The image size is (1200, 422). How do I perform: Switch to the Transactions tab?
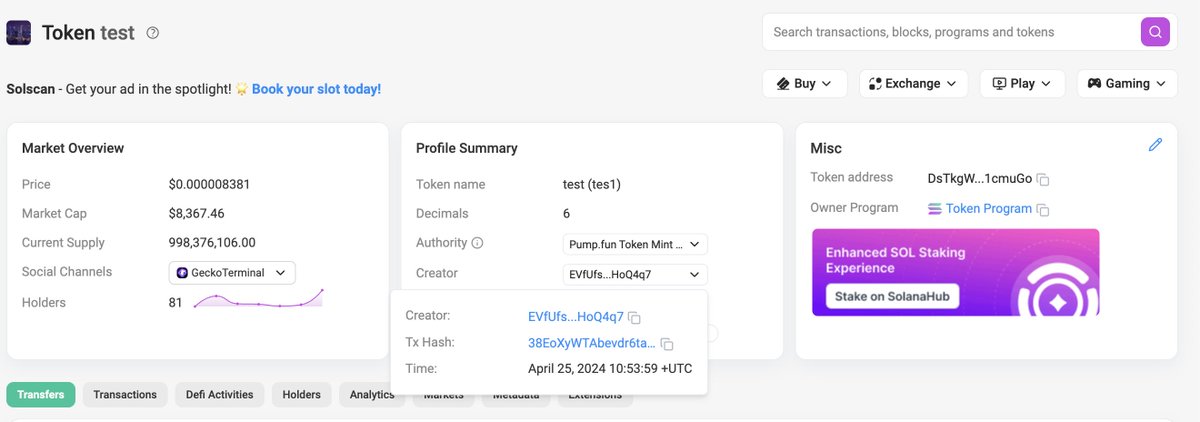125,394
